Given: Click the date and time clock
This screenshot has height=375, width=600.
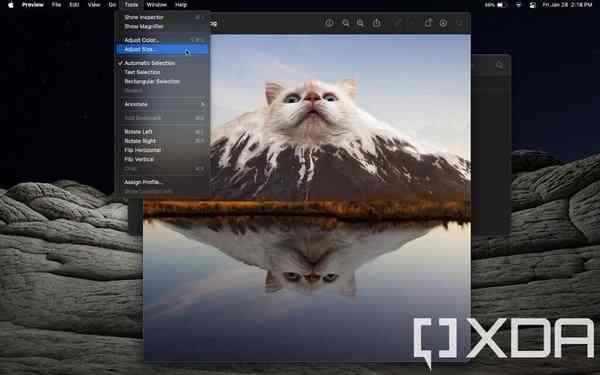Looking at the screenshot, I should 567,5.
